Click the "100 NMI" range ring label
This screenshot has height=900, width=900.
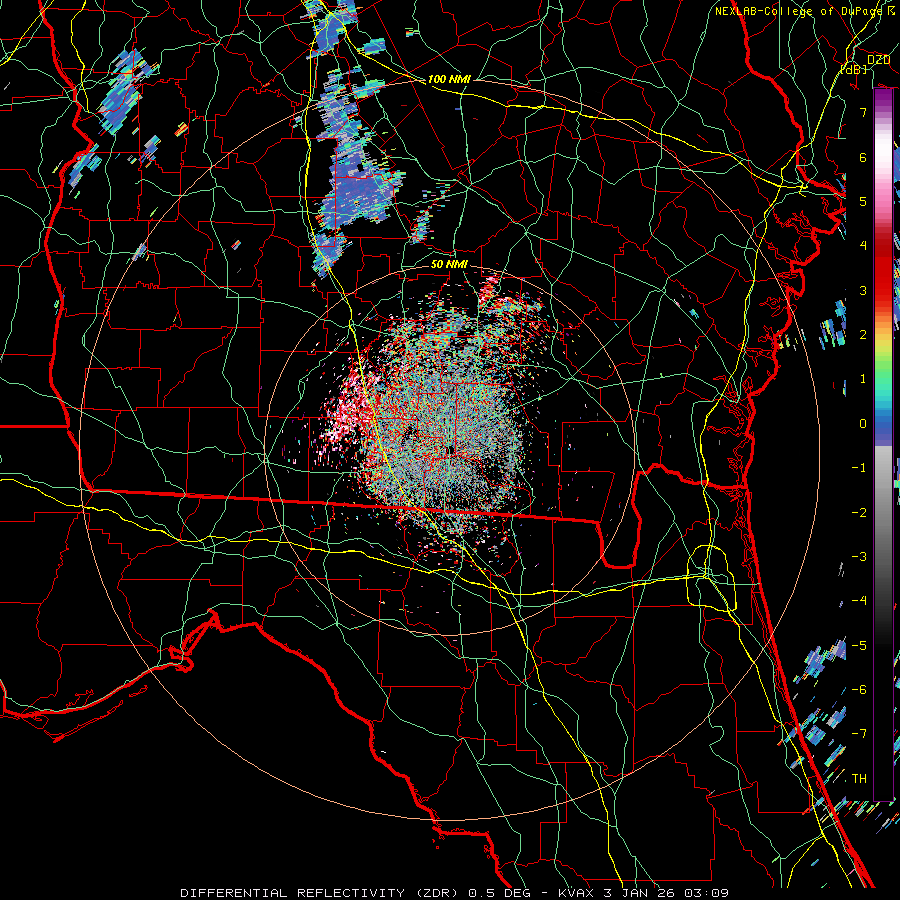[x=449, y=79]
